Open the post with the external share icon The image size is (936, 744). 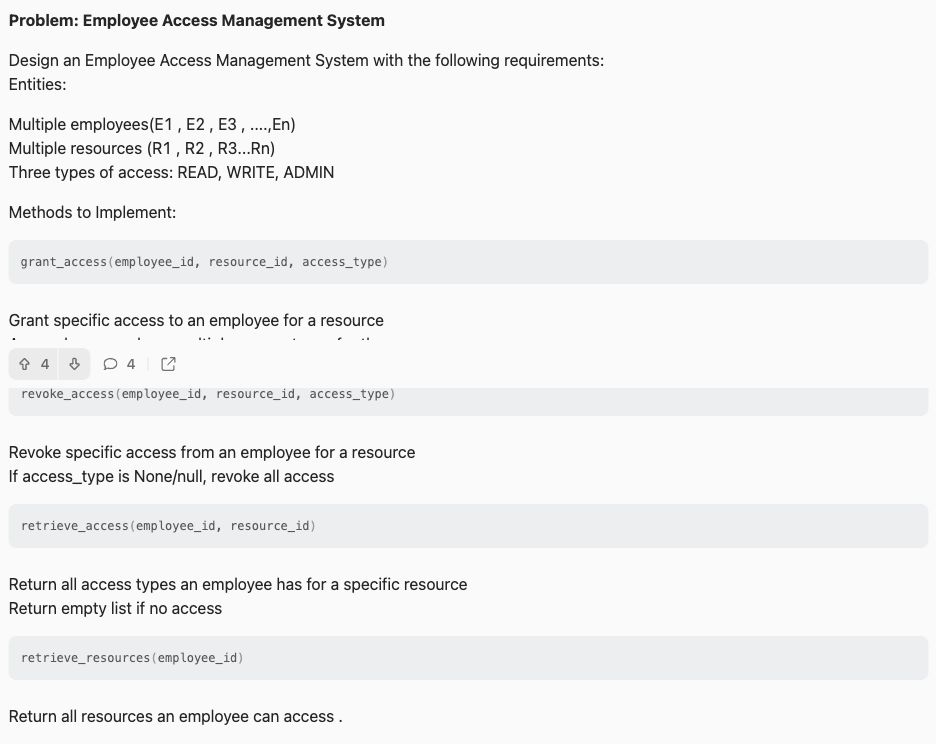coord(168,364)
